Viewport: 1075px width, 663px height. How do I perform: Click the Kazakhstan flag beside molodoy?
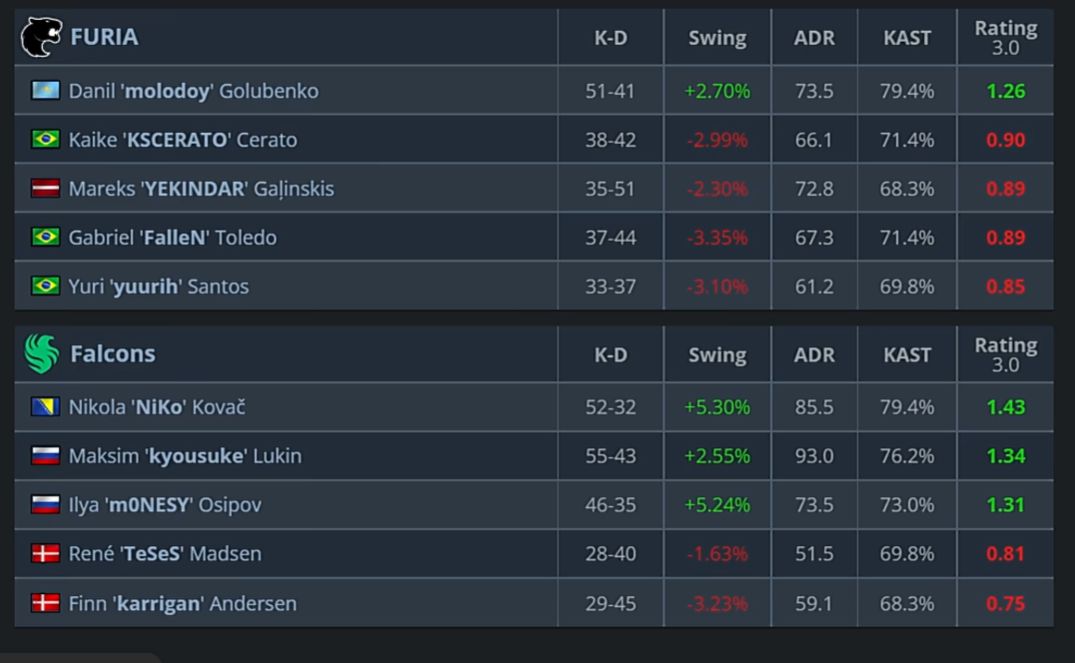coord(45,91)
